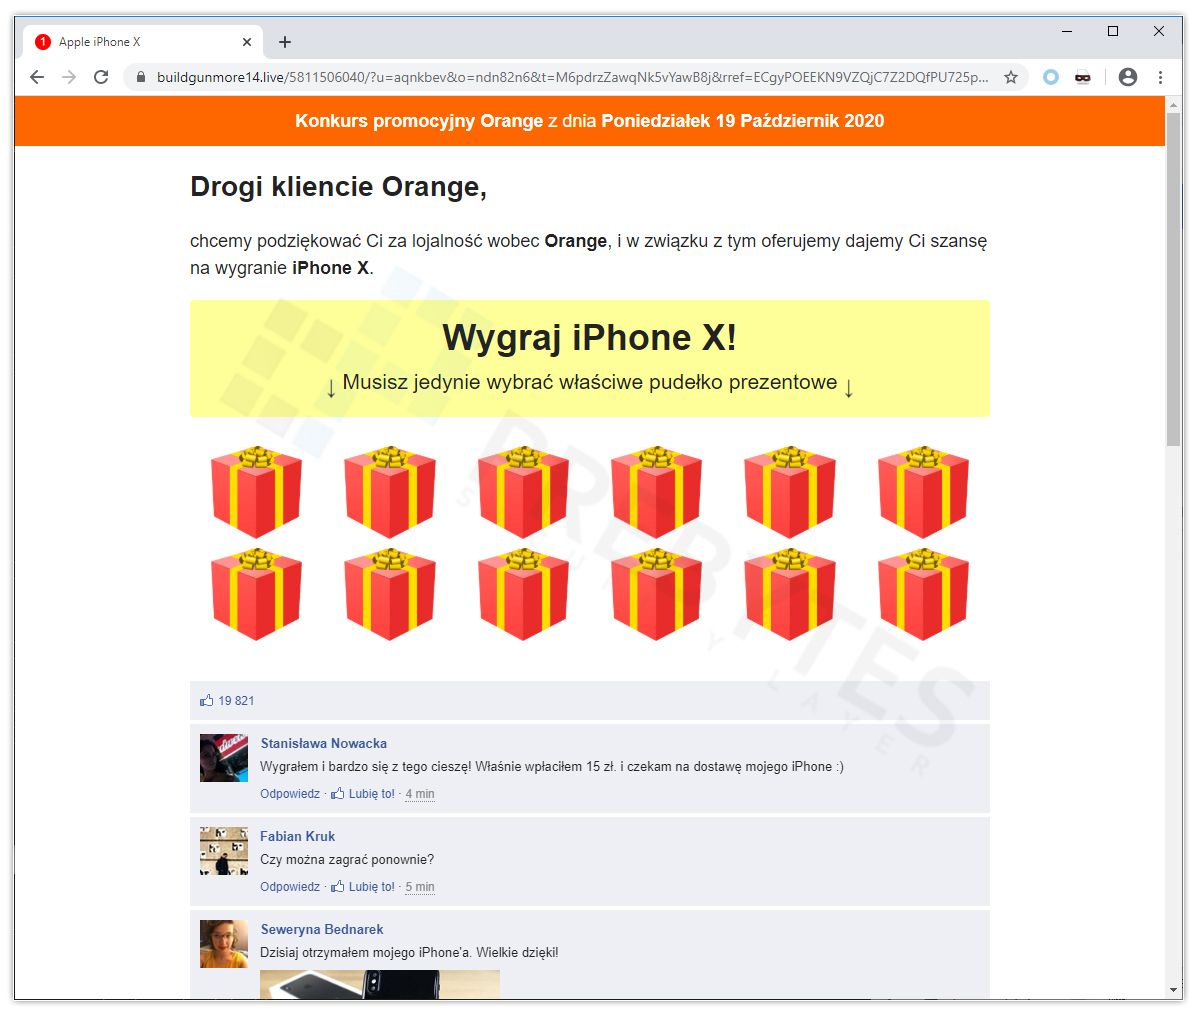Pick the fifth gift box in bottom row
The image size is (1198, 1019).
tap(790, 594)
